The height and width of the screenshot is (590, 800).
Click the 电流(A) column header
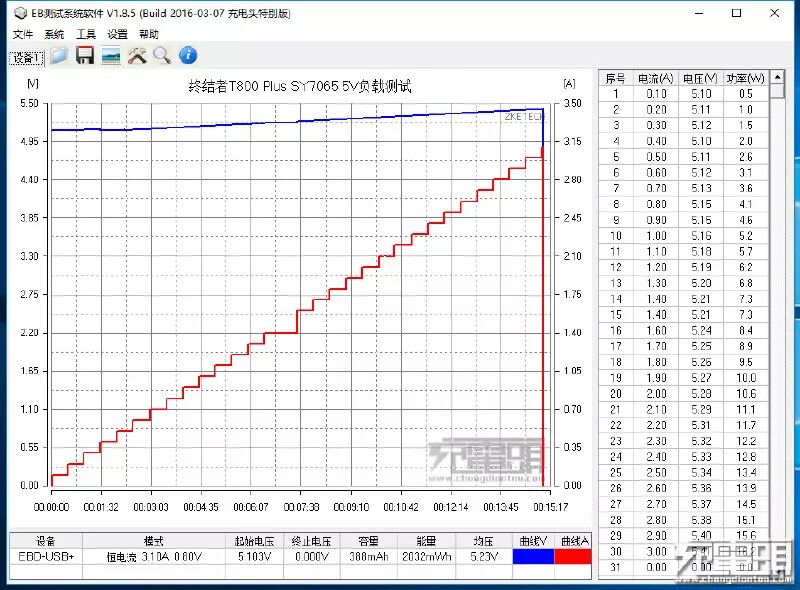[x=656, y=79]
